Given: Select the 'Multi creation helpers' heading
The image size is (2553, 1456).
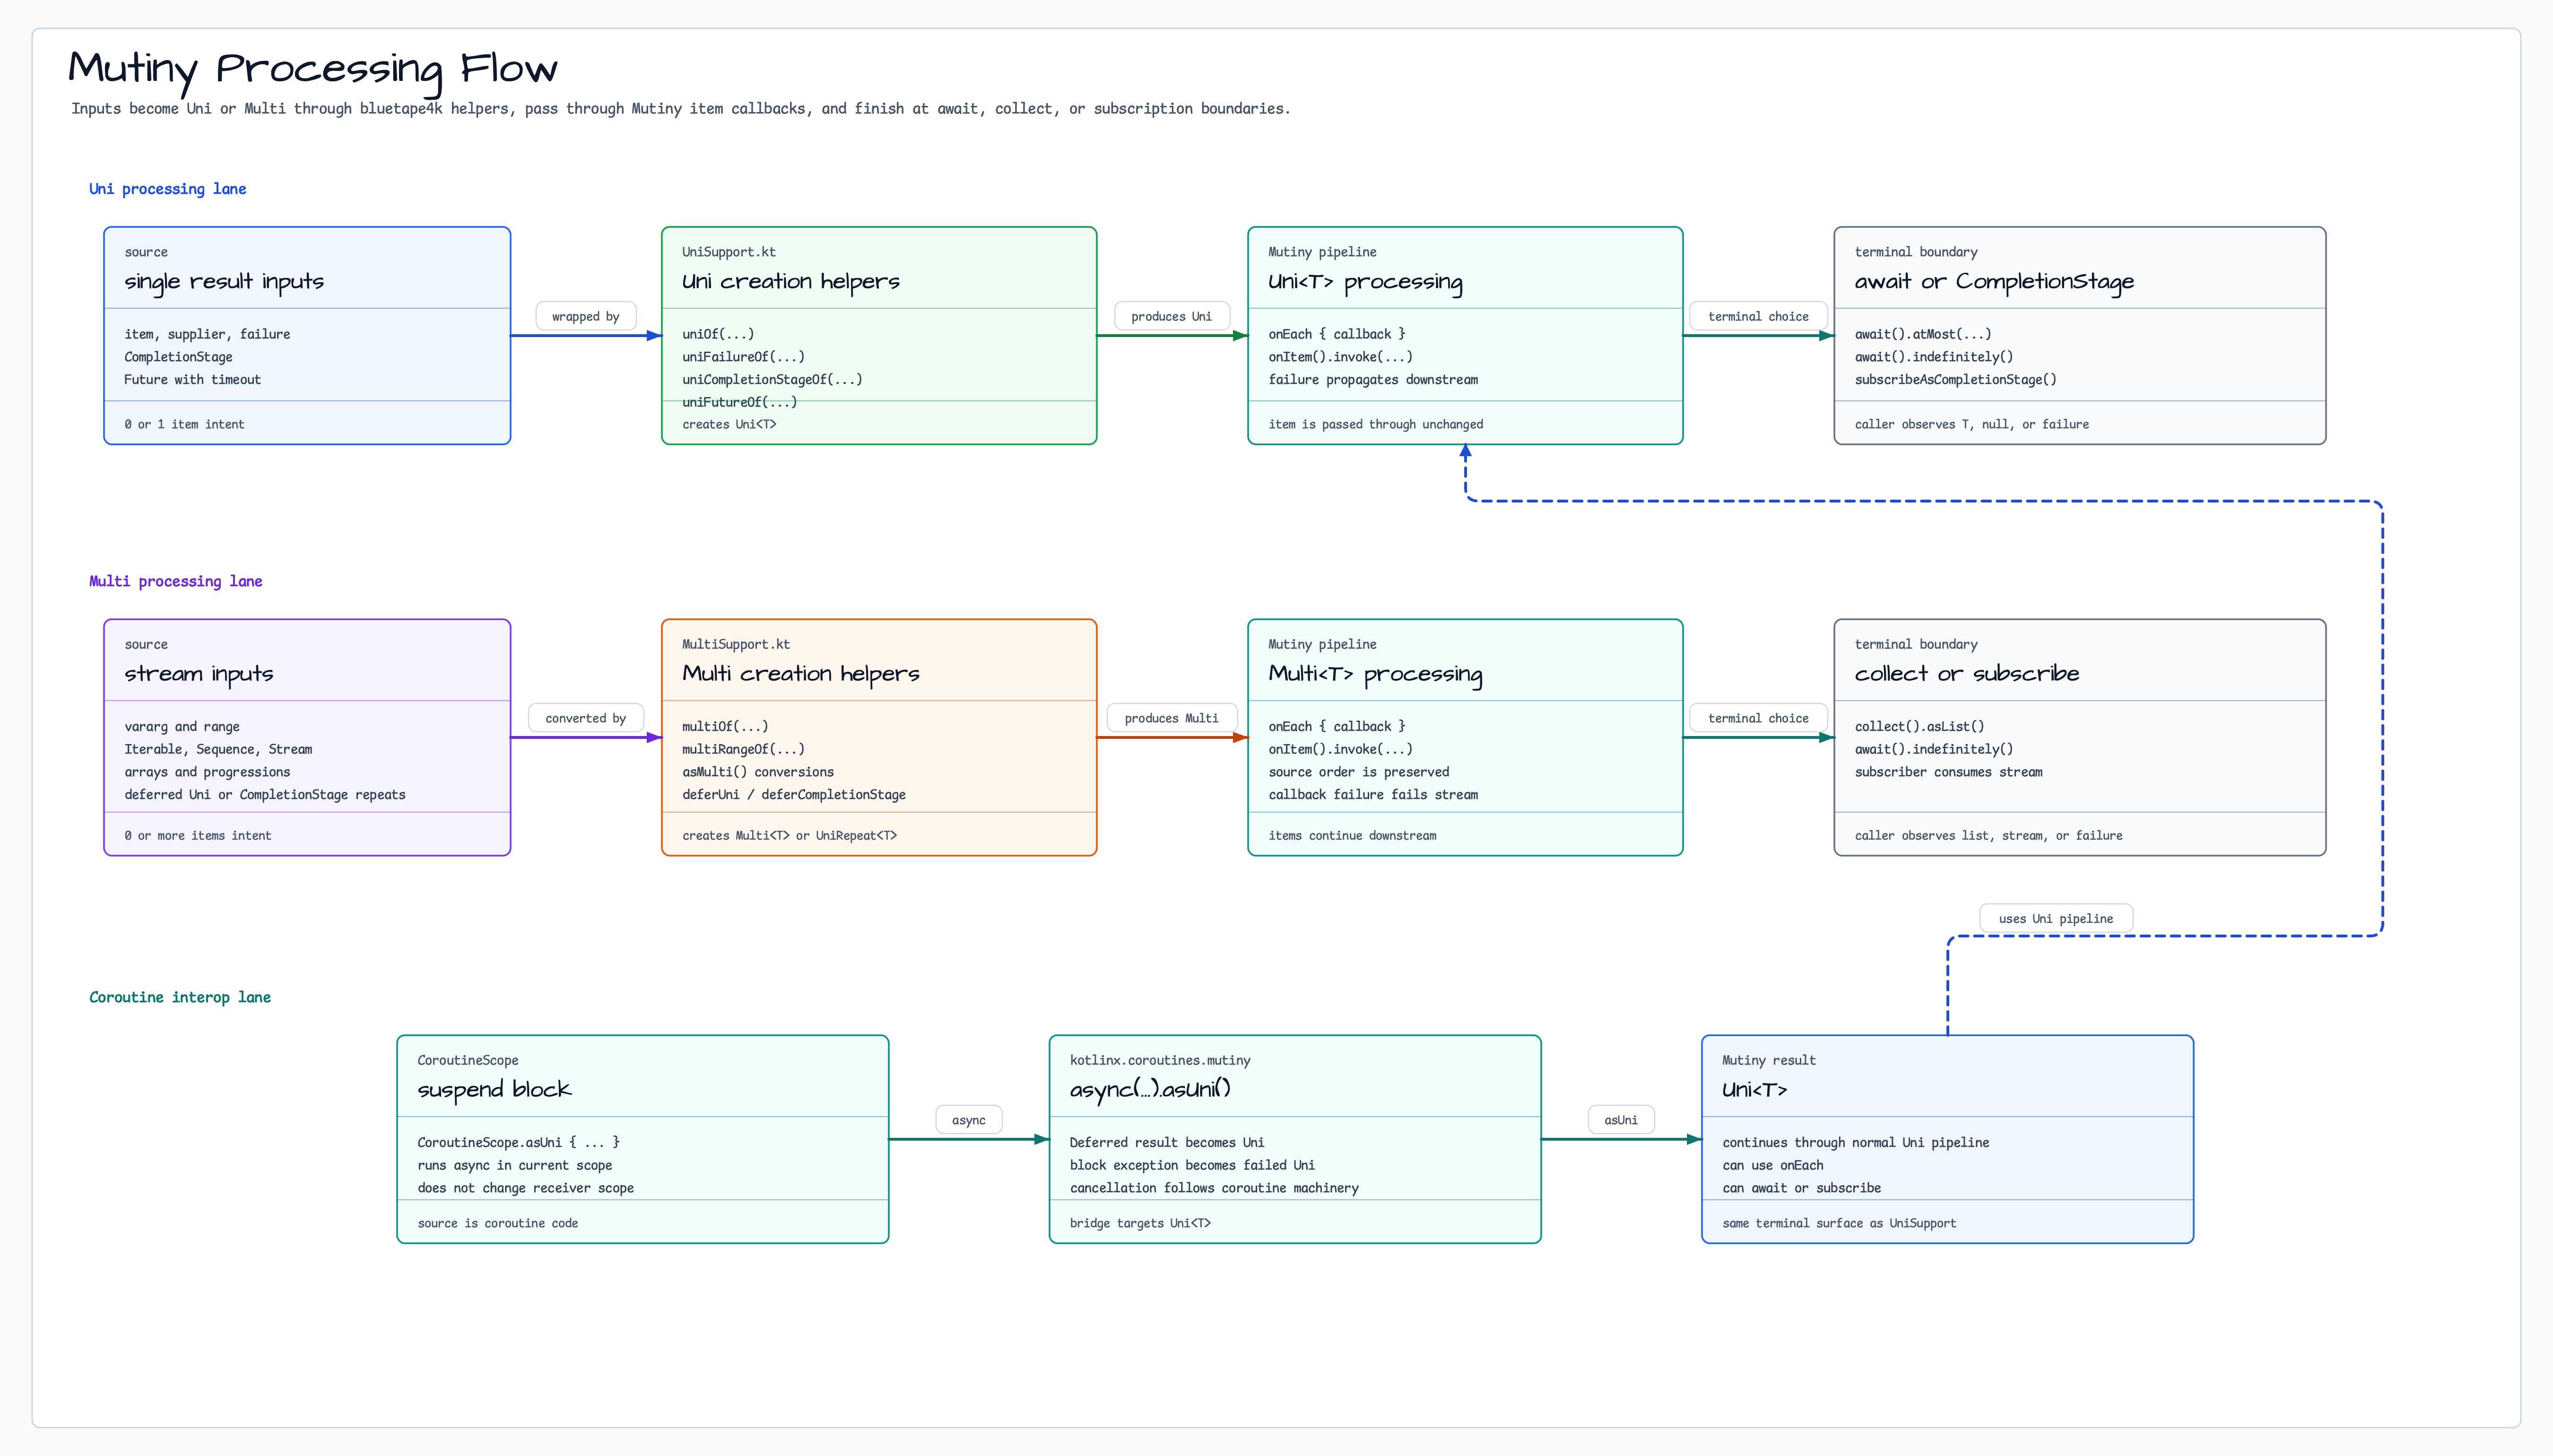Looking at the screenshot, I should [x=801, y=674].
